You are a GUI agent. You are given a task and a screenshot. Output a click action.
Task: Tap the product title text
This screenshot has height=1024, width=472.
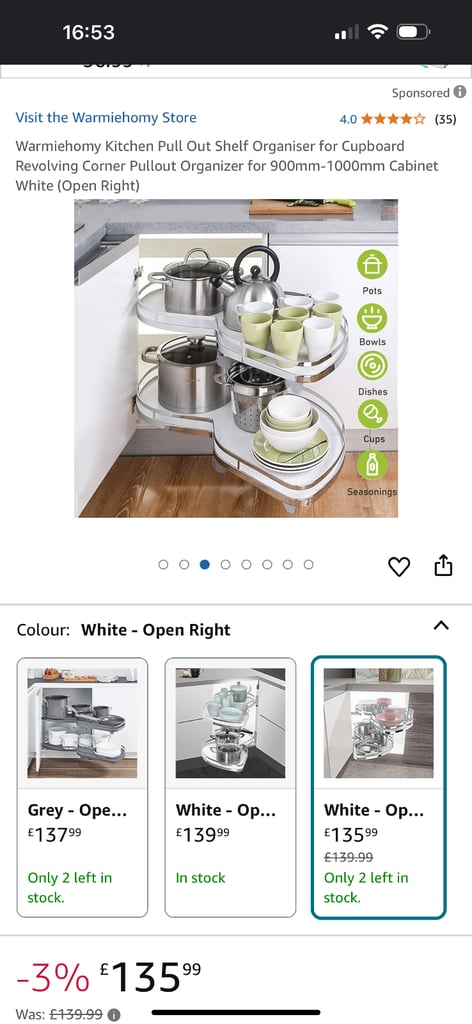[x=227, y=166]
